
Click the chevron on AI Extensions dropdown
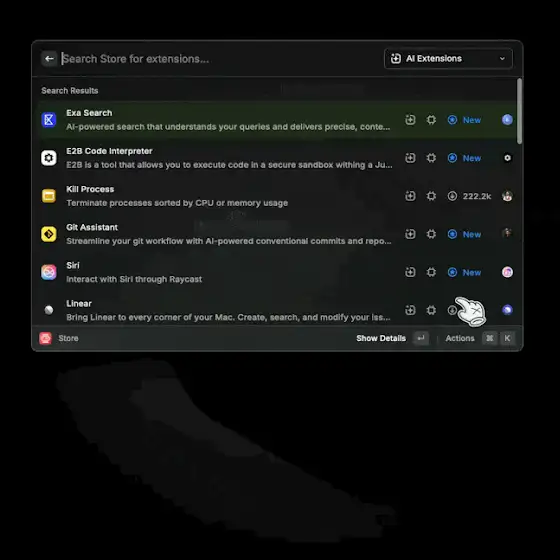(502, 59)
